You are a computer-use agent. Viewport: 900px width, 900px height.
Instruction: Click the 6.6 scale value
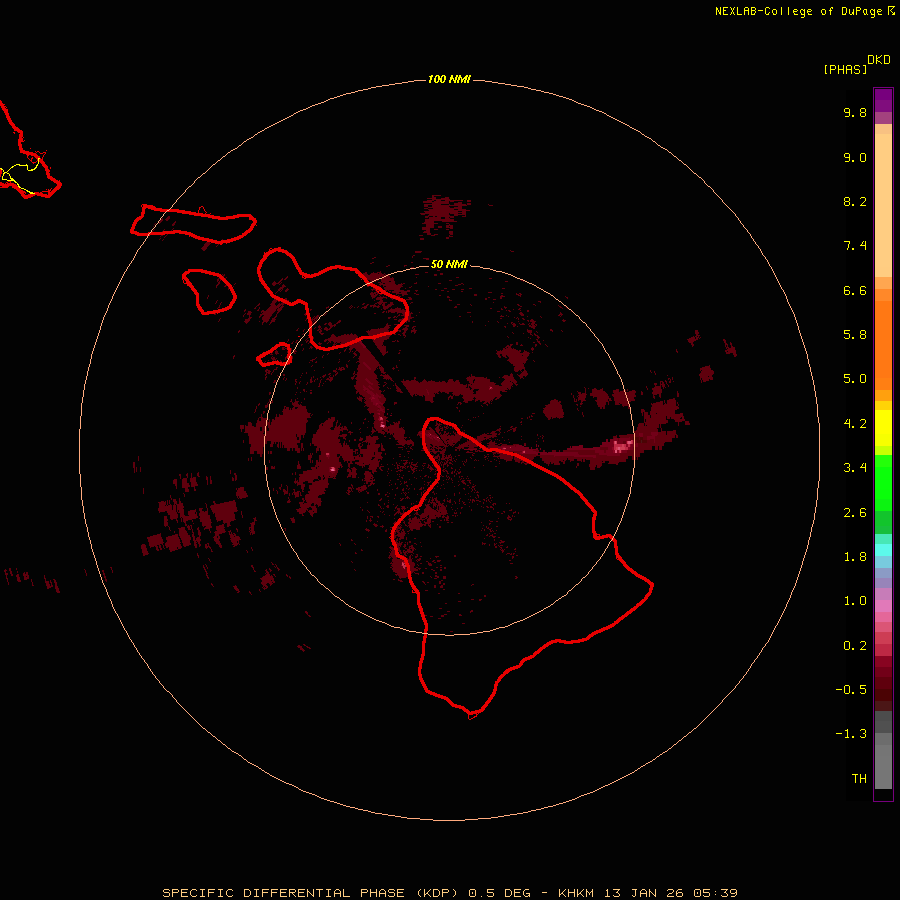coord(855,290)
